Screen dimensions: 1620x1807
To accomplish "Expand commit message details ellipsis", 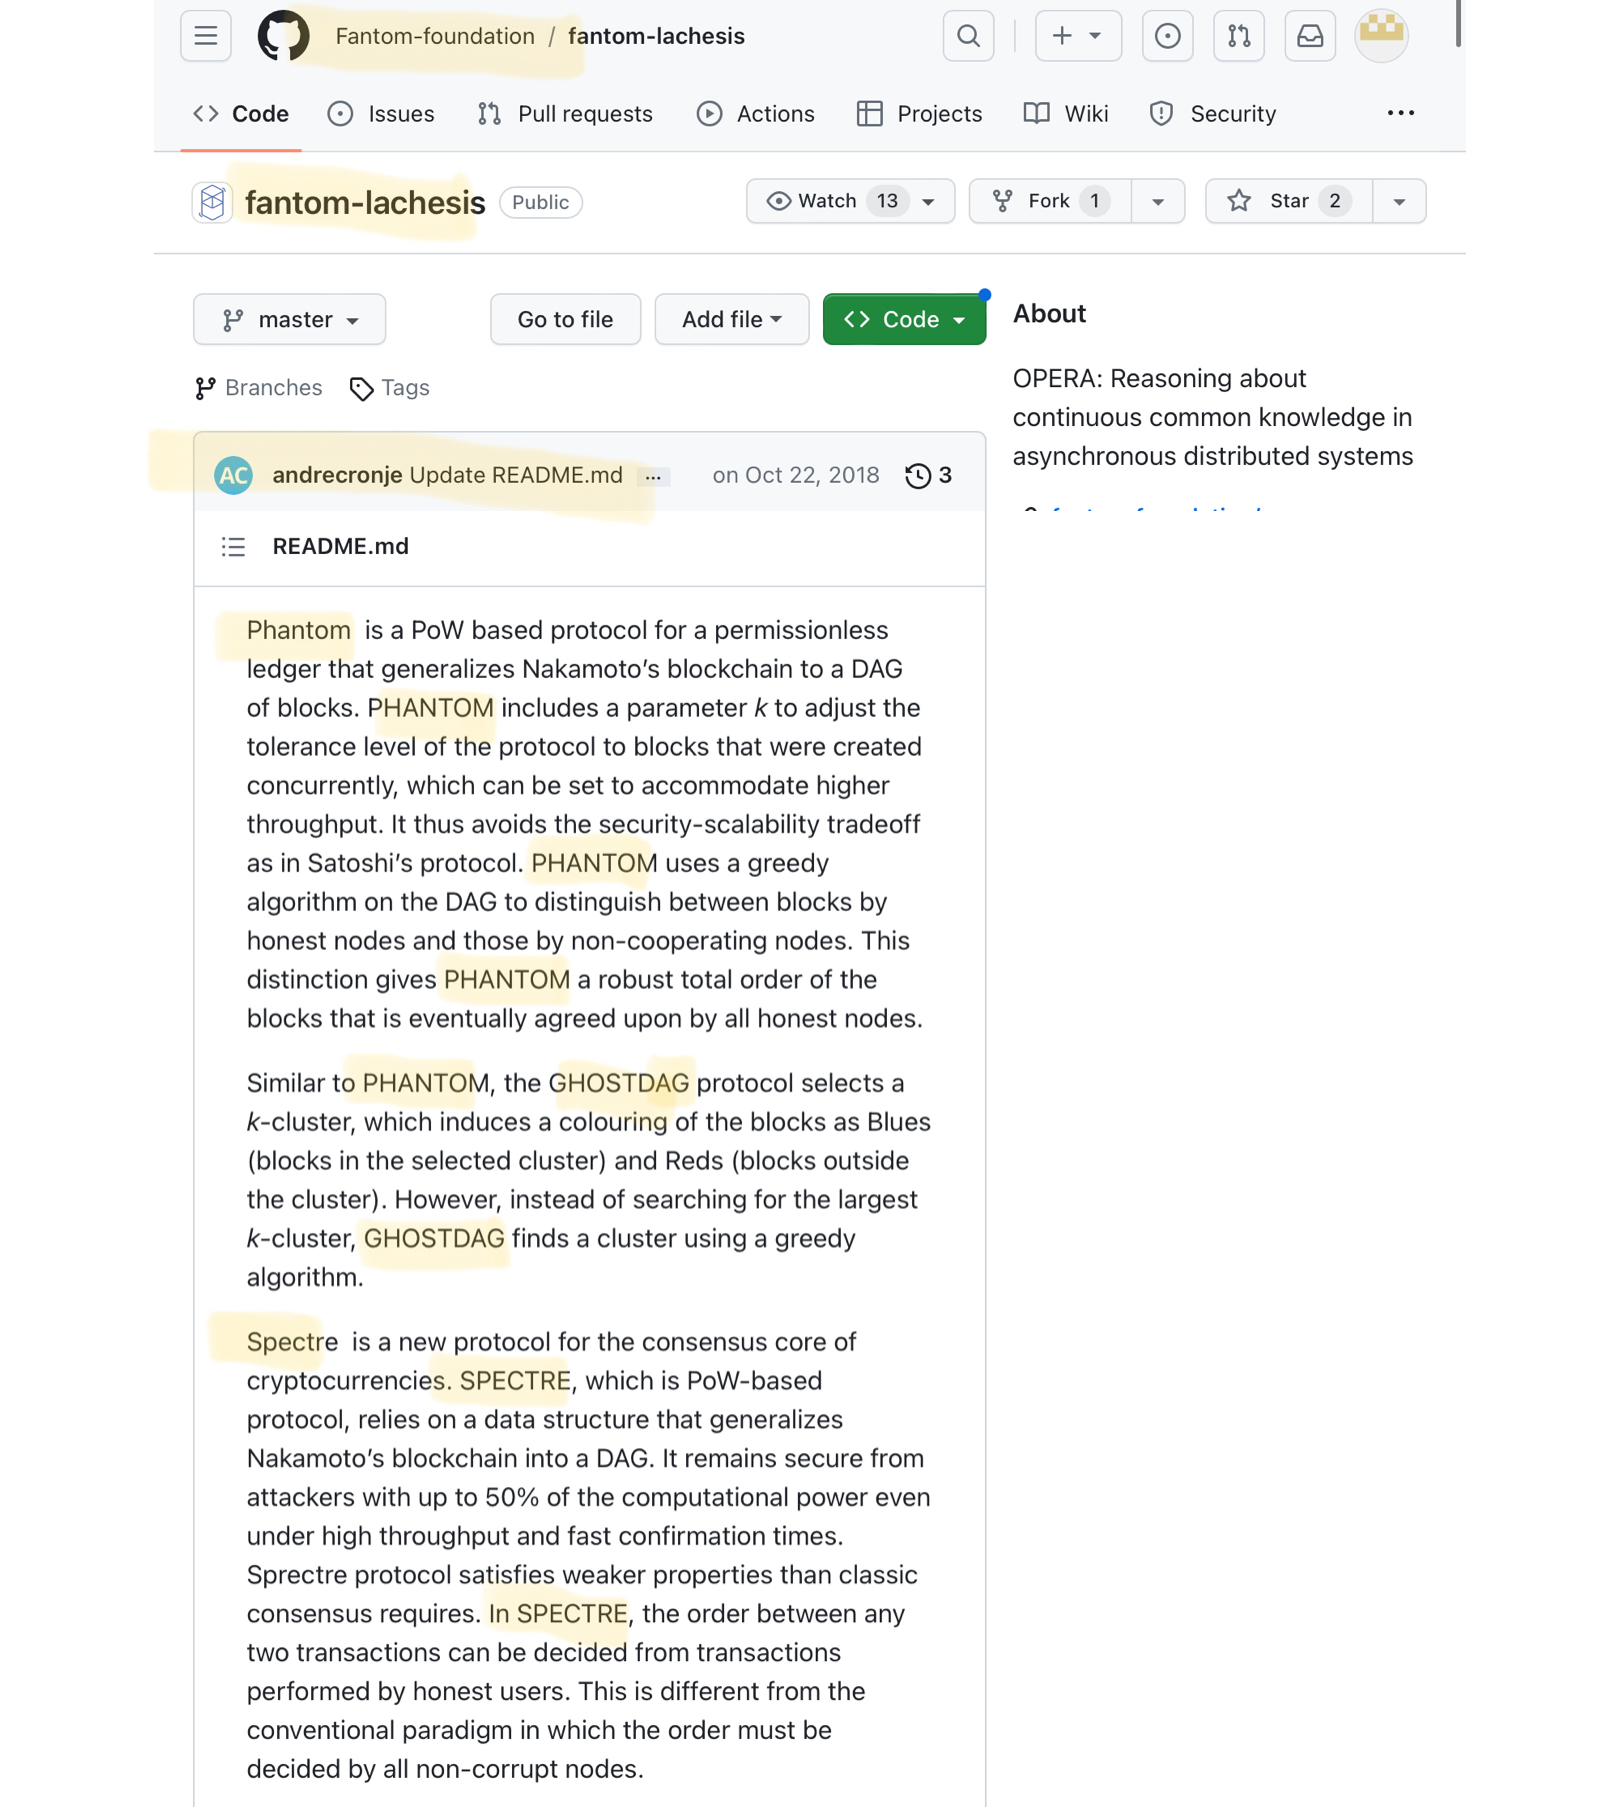I will click(x=653, y=476).
